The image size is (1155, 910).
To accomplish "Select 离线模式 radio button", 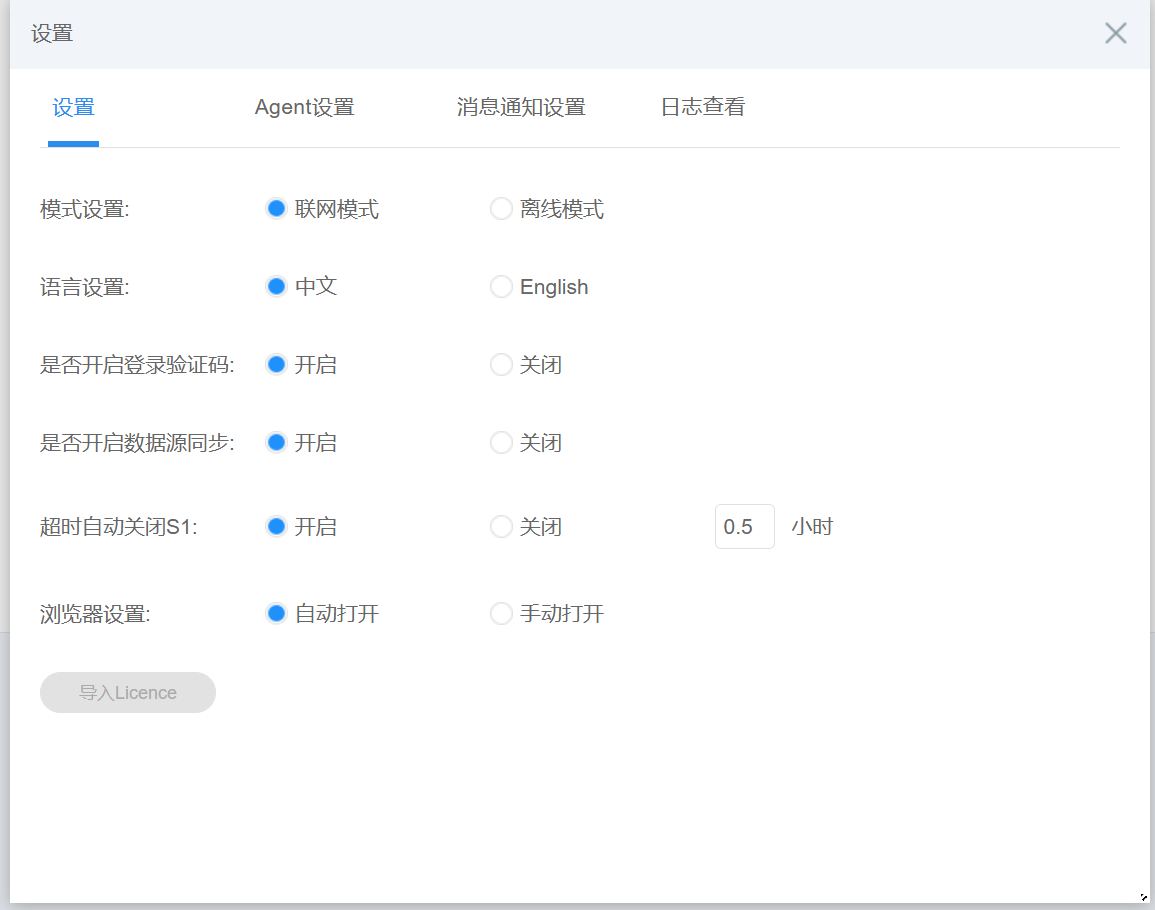I will [x=501, y=209].
